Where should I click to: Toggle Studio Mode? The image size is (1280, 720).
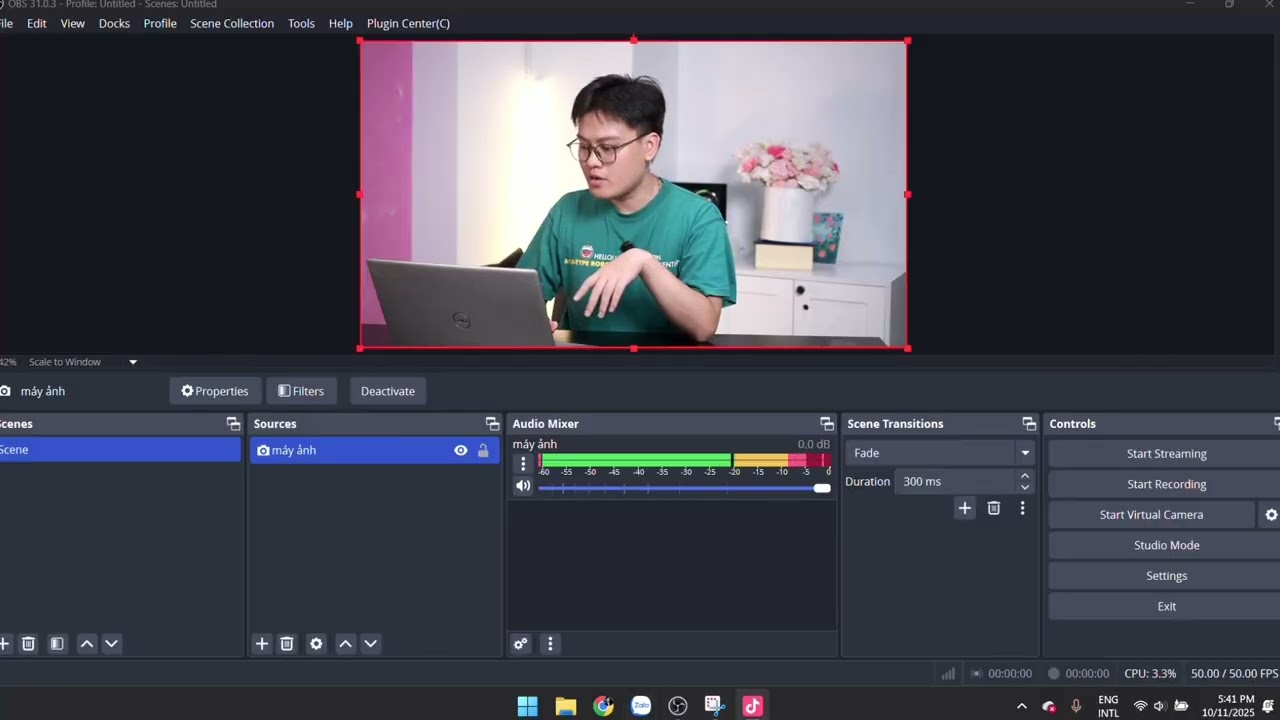click(1166, 545)
